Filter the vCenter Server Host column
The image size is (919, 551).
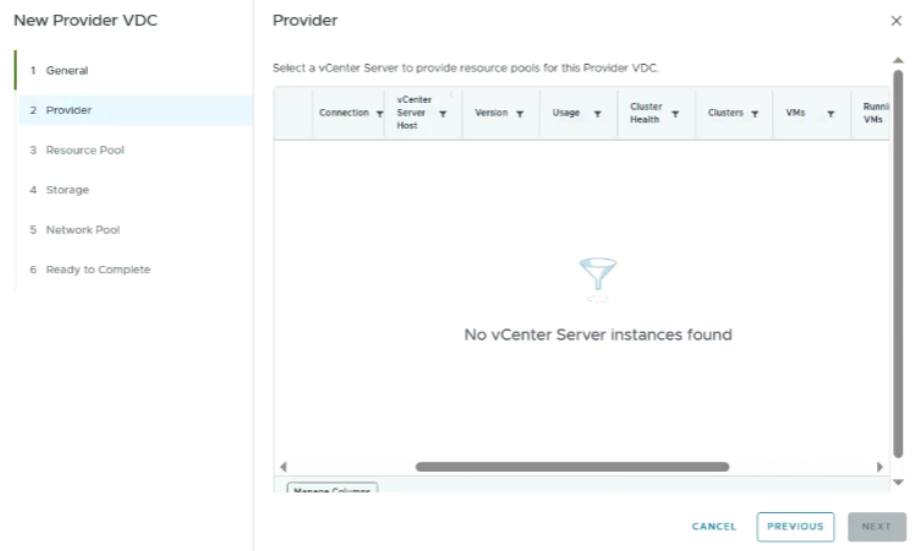(443, 114)
